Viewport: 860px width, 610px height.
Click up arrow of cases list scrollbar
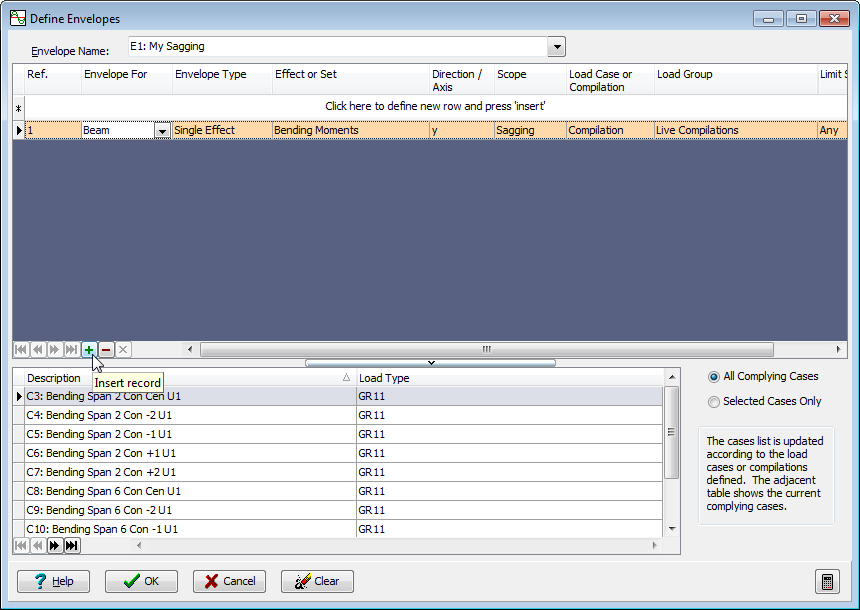coord(672,377)
